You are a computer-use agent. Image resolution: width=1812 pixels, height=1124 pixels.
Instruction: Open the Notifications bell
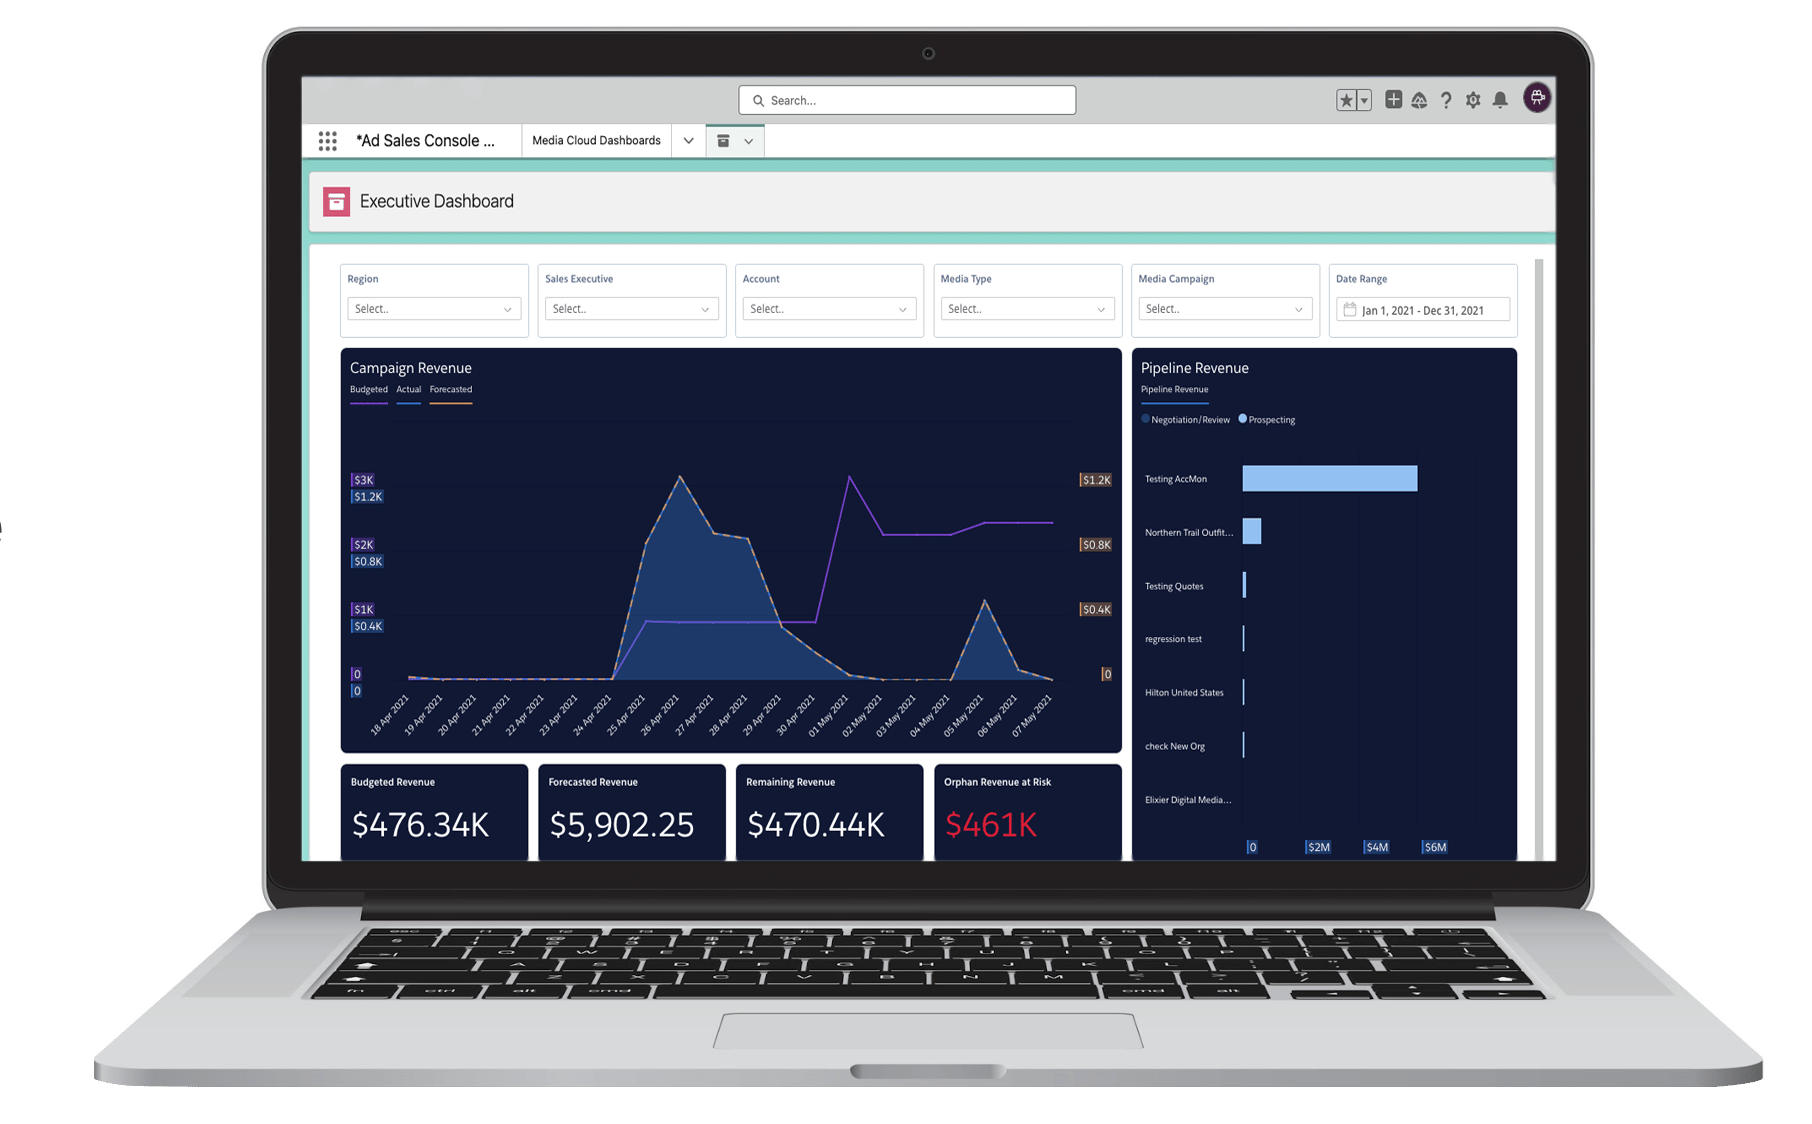(1500, 100)
